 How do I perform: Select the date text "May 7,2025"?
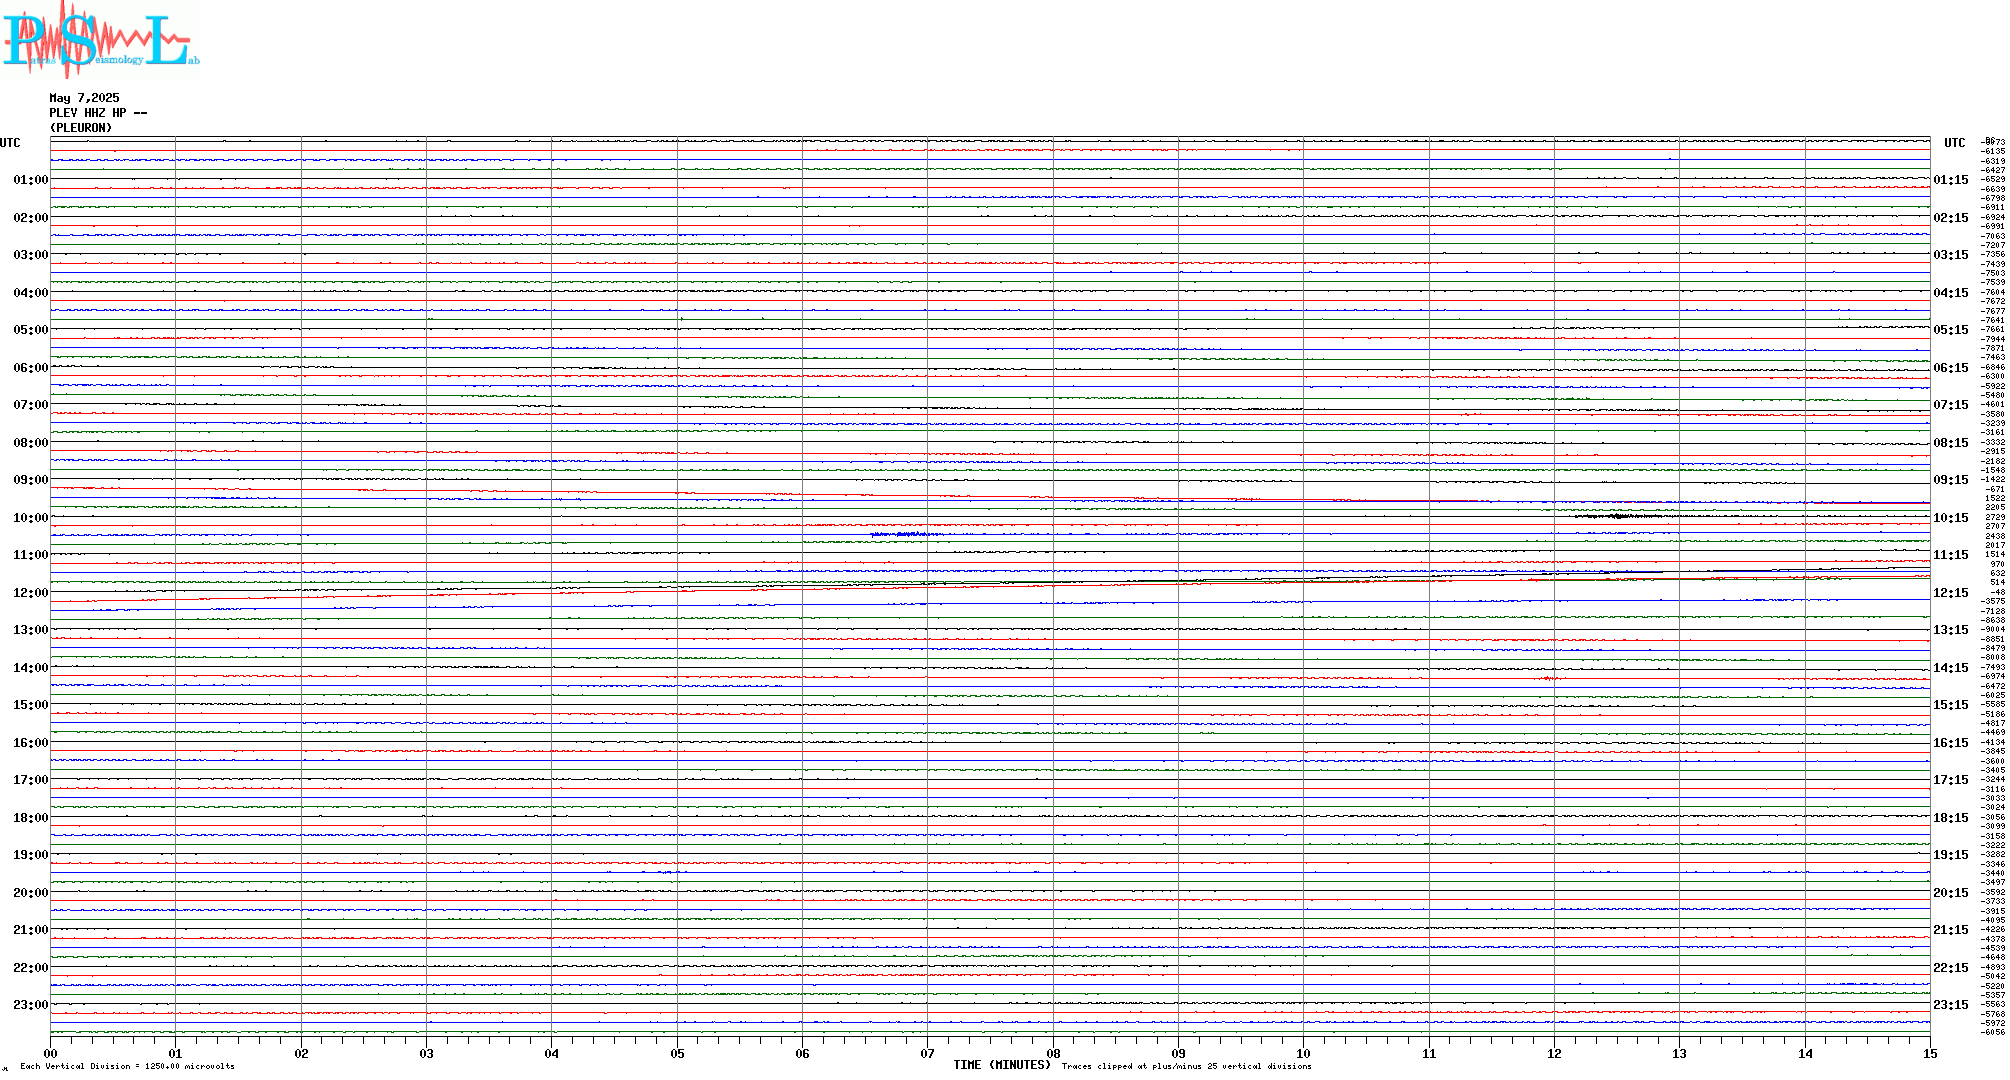84,98
